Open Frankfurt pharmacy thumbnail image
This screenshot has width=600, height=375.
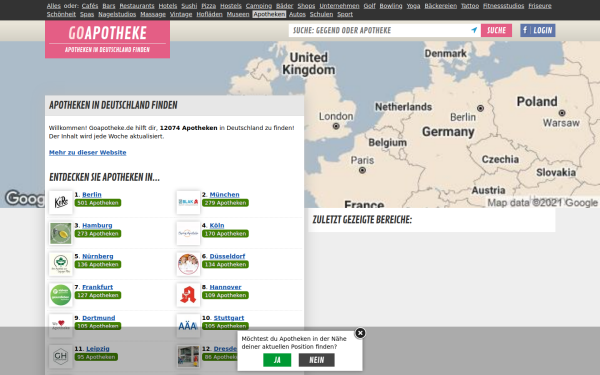tap(61, 295)
